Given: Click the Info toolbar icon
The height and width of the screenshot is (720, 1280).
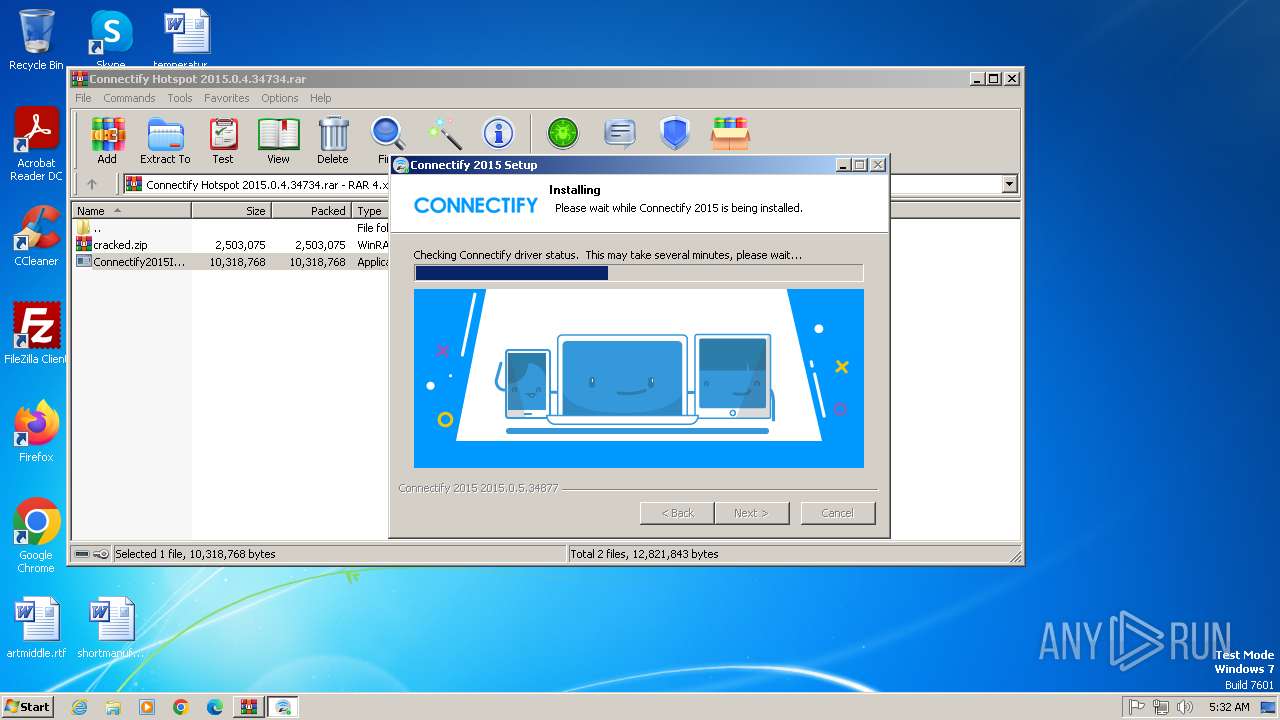Looking at the screenshot, I should tap(498, 133).
